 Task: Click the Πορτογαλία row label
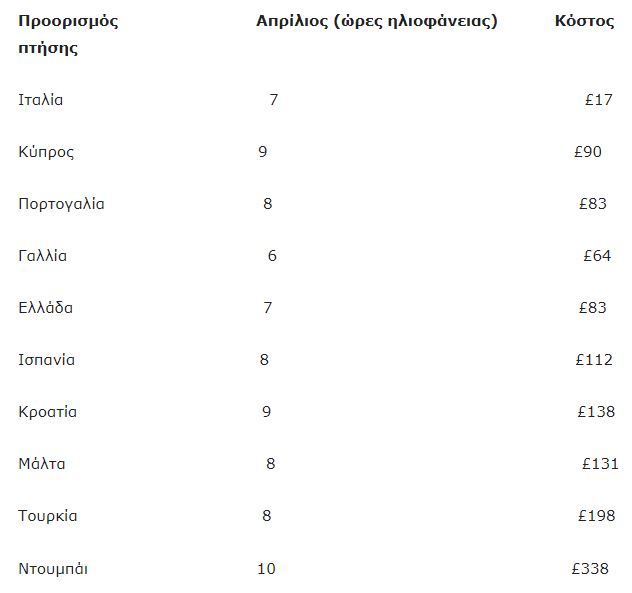tap(61, 204)
